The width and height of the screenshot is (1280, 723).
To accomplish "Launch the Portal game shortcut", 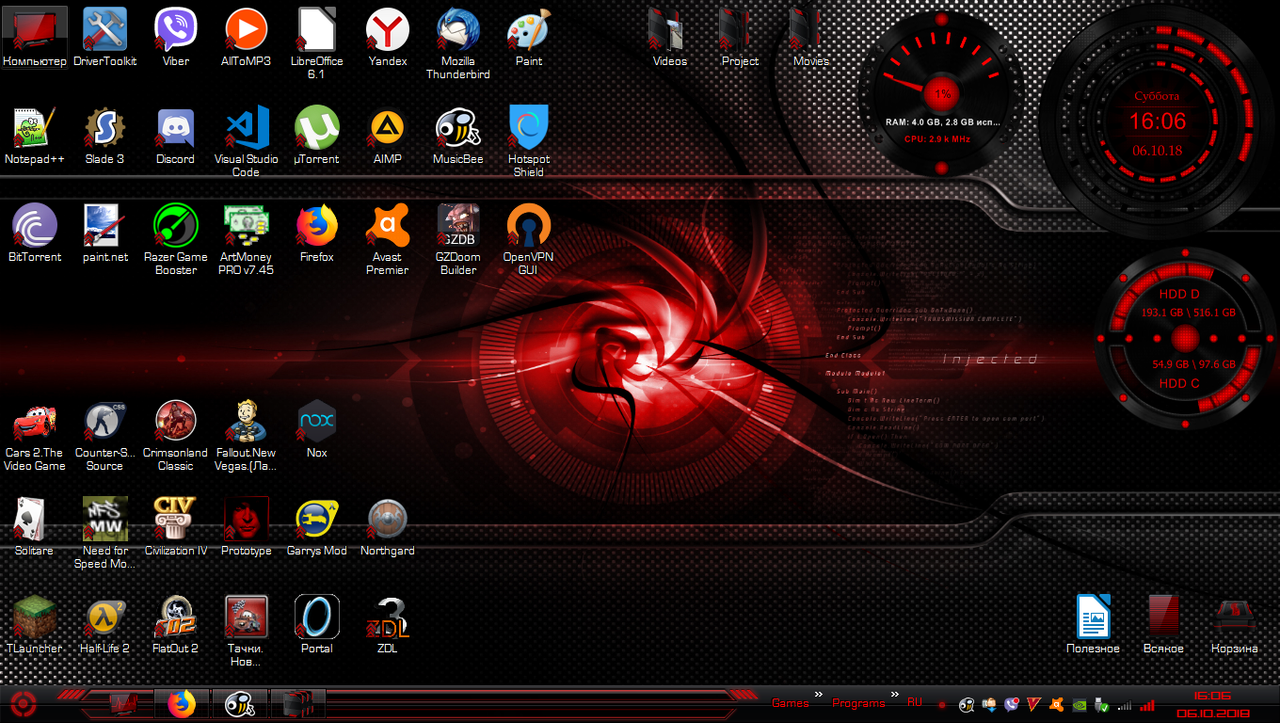I will (x=317, y=626).
